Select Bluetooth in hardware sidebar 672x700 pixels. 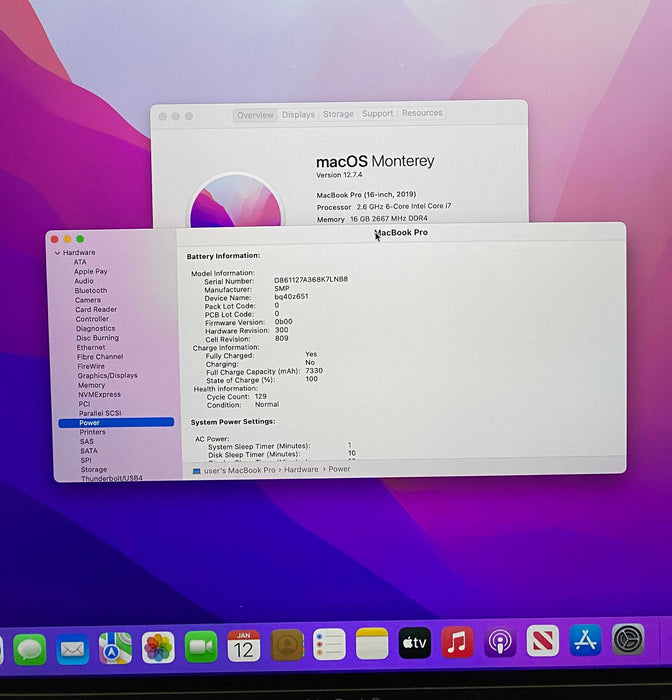point(91,290)
